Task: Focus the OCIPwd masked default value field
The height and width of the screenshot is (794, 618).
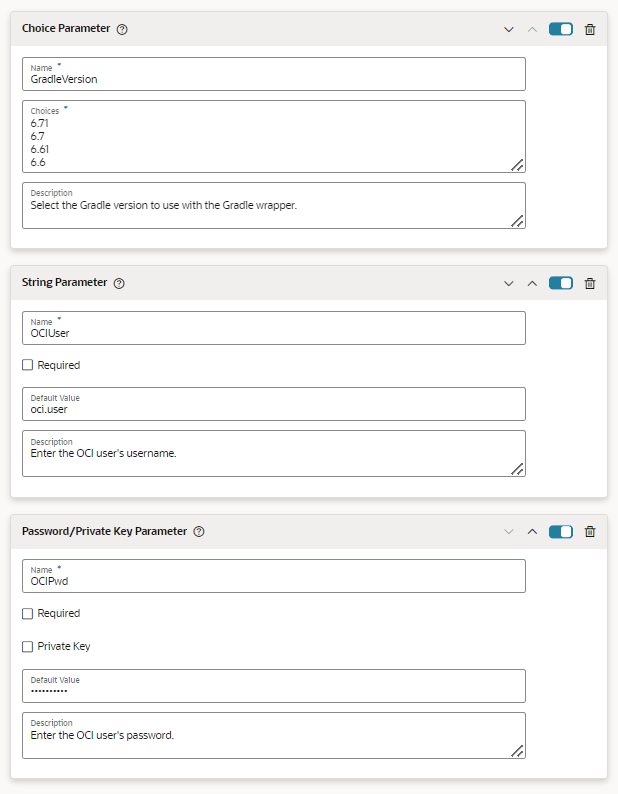Action: (273, 690)
